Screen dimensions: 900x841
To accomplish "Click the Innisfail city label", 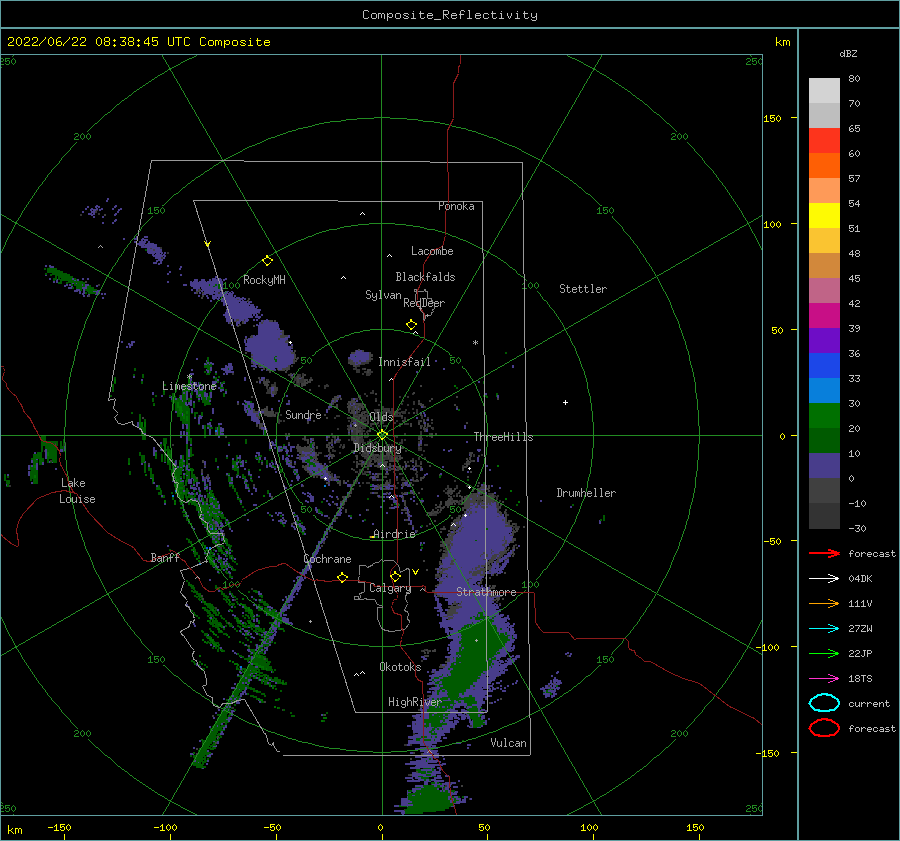I will (x=404, y=362).
